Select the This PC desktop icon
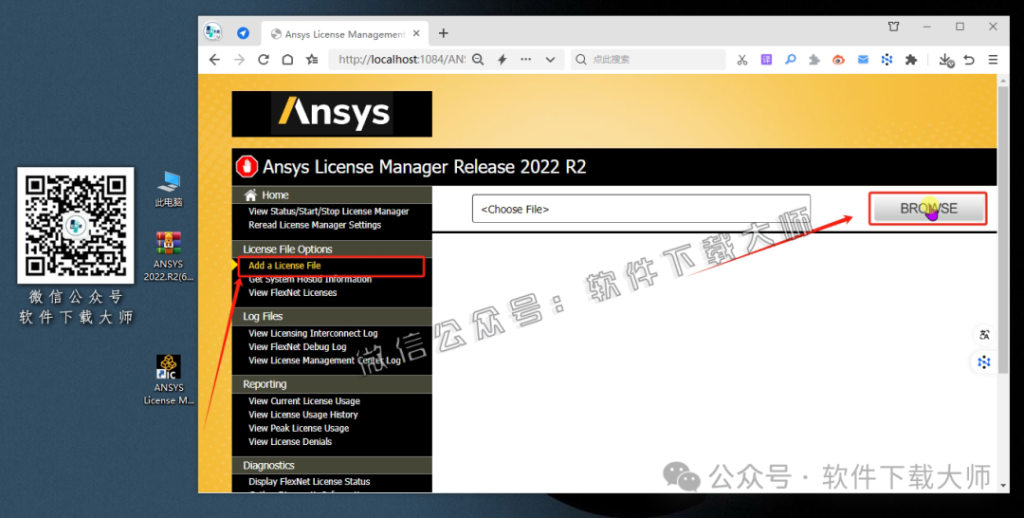 (x=168, y=189)
